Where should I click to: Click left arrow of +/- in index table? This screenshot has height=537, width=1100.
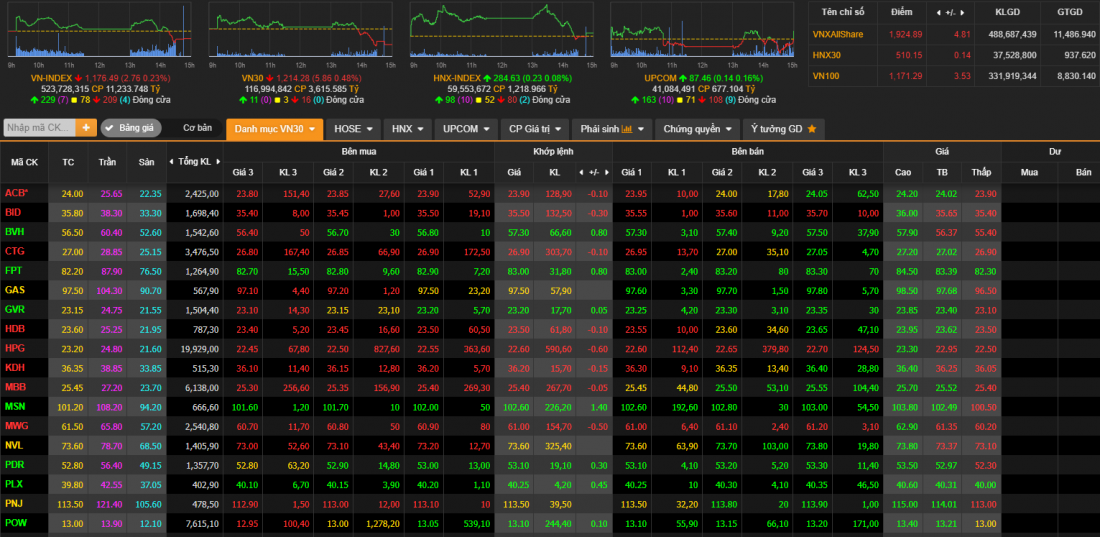tap(938, 12)
